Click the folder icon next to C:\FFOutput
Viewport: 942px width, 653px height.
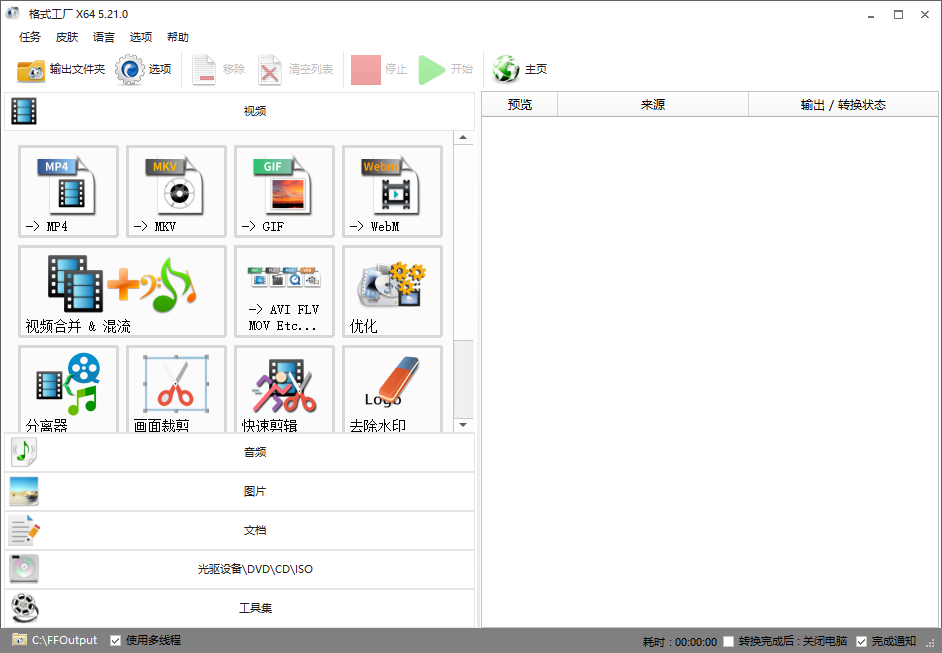point(19,640)
